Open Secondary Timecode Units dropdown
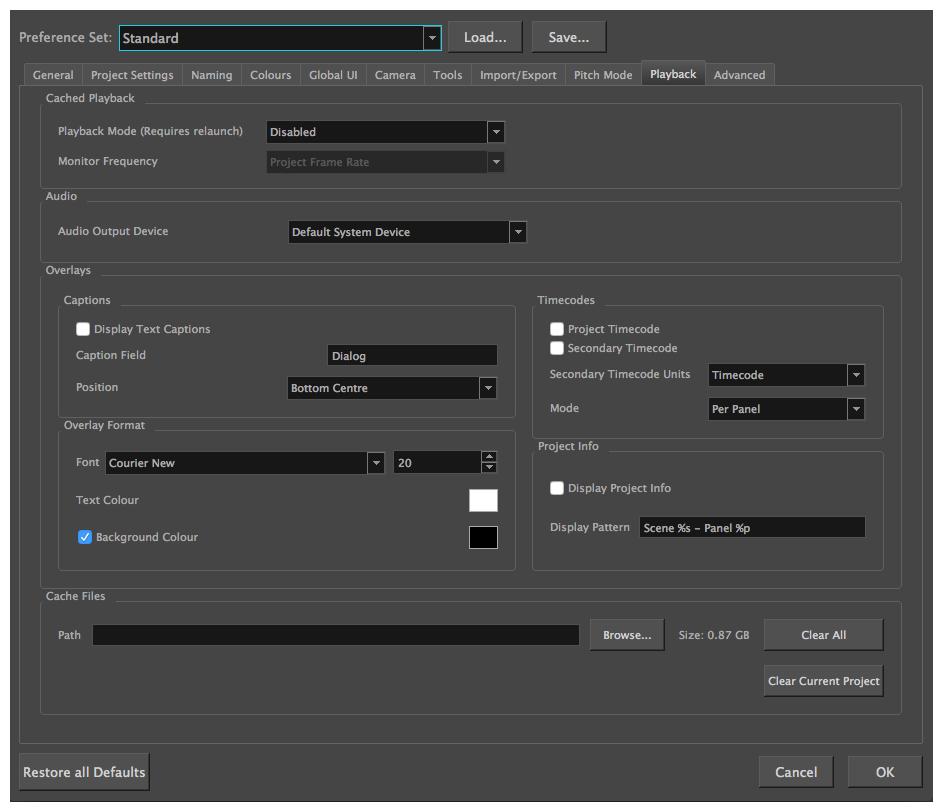Viewport: 943px width, 812px height. tap(786, 375)
